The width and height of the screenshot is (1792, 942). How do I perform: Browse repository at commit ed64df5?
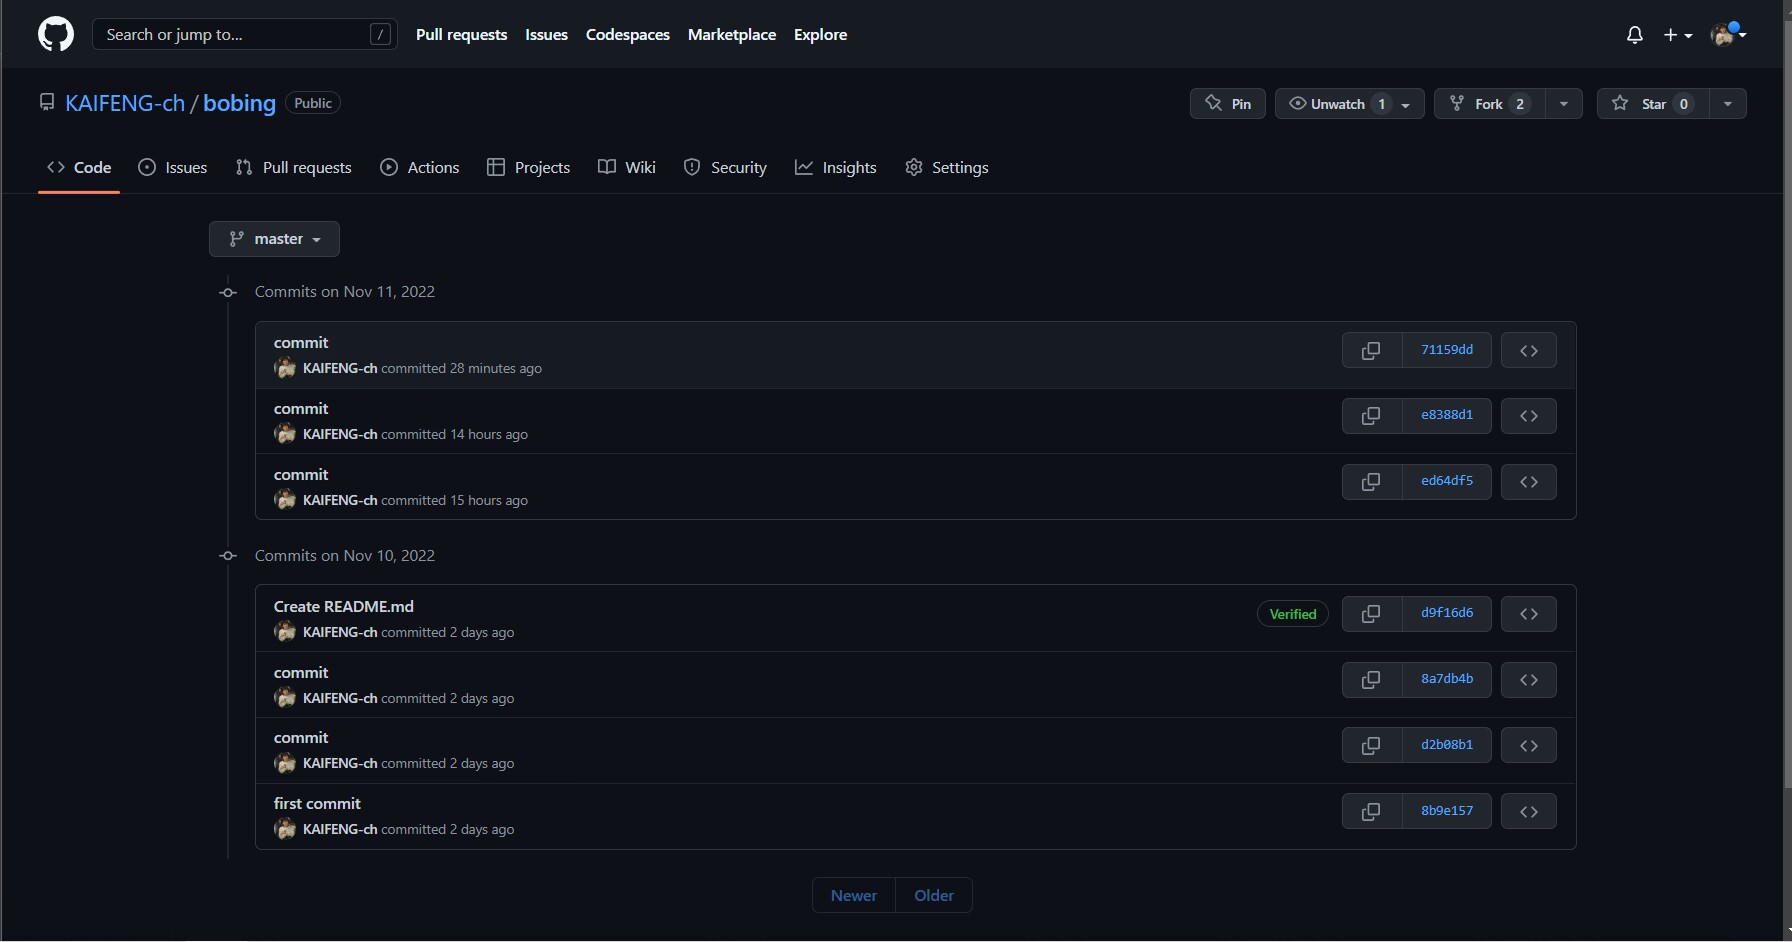[x=1529, y=482]
